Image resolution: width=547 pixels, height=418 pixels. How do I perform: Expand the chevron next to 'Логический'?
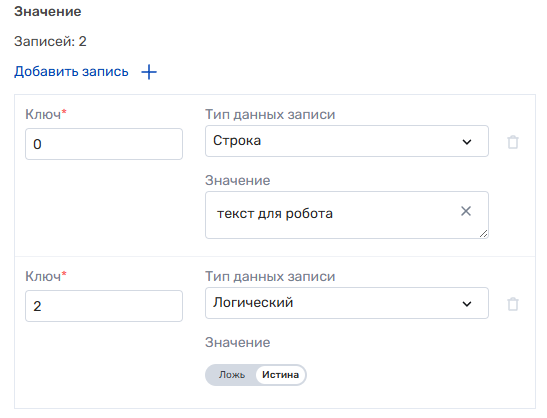pyautogui.click(x=467, y=304)
